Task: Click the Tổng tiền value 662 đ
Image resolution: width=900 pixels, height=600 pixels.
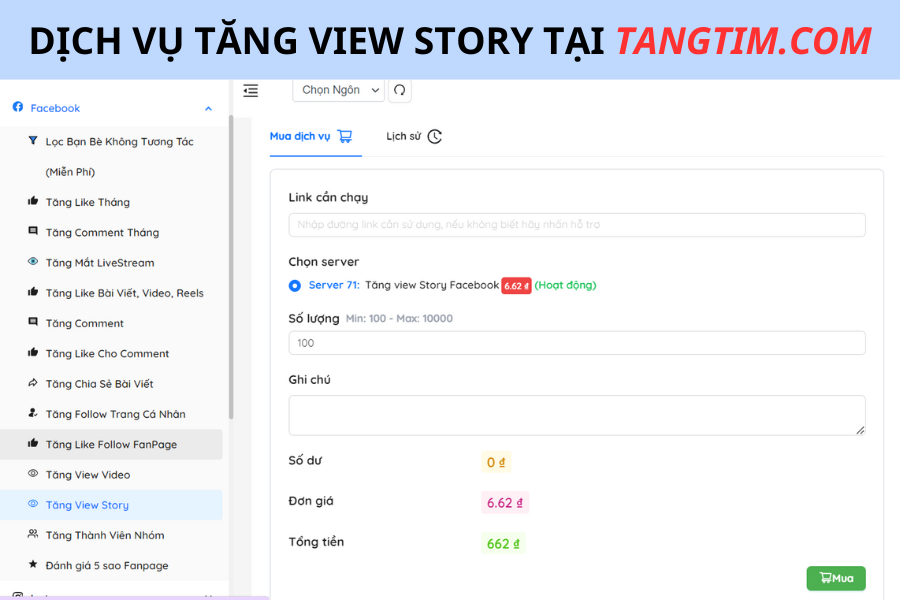Action: 503,544
